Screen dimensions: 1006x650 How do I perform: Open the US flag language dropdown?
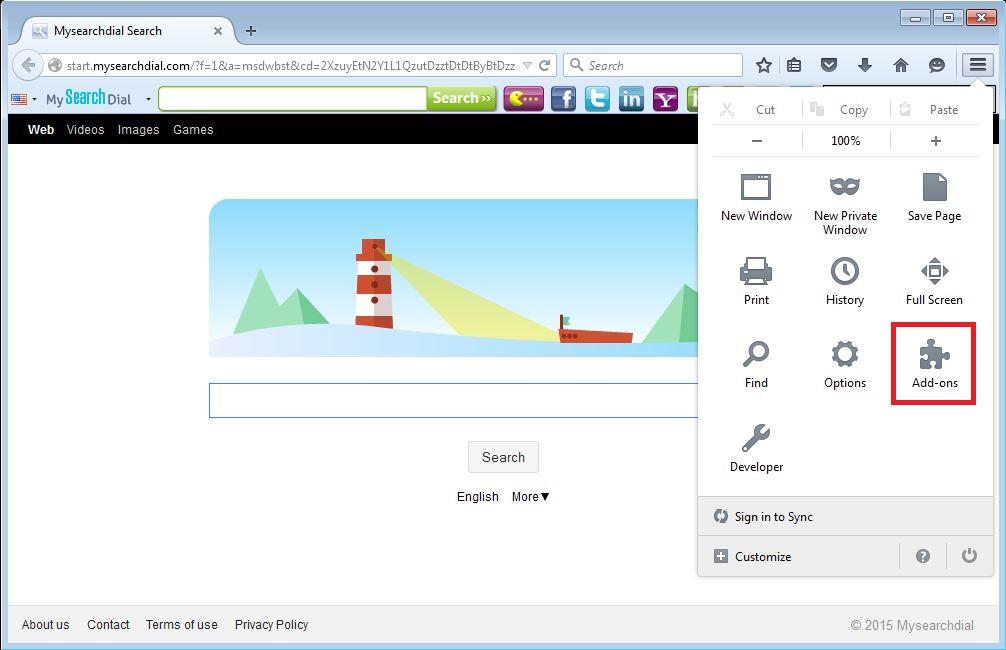click(x=24, y=99)
